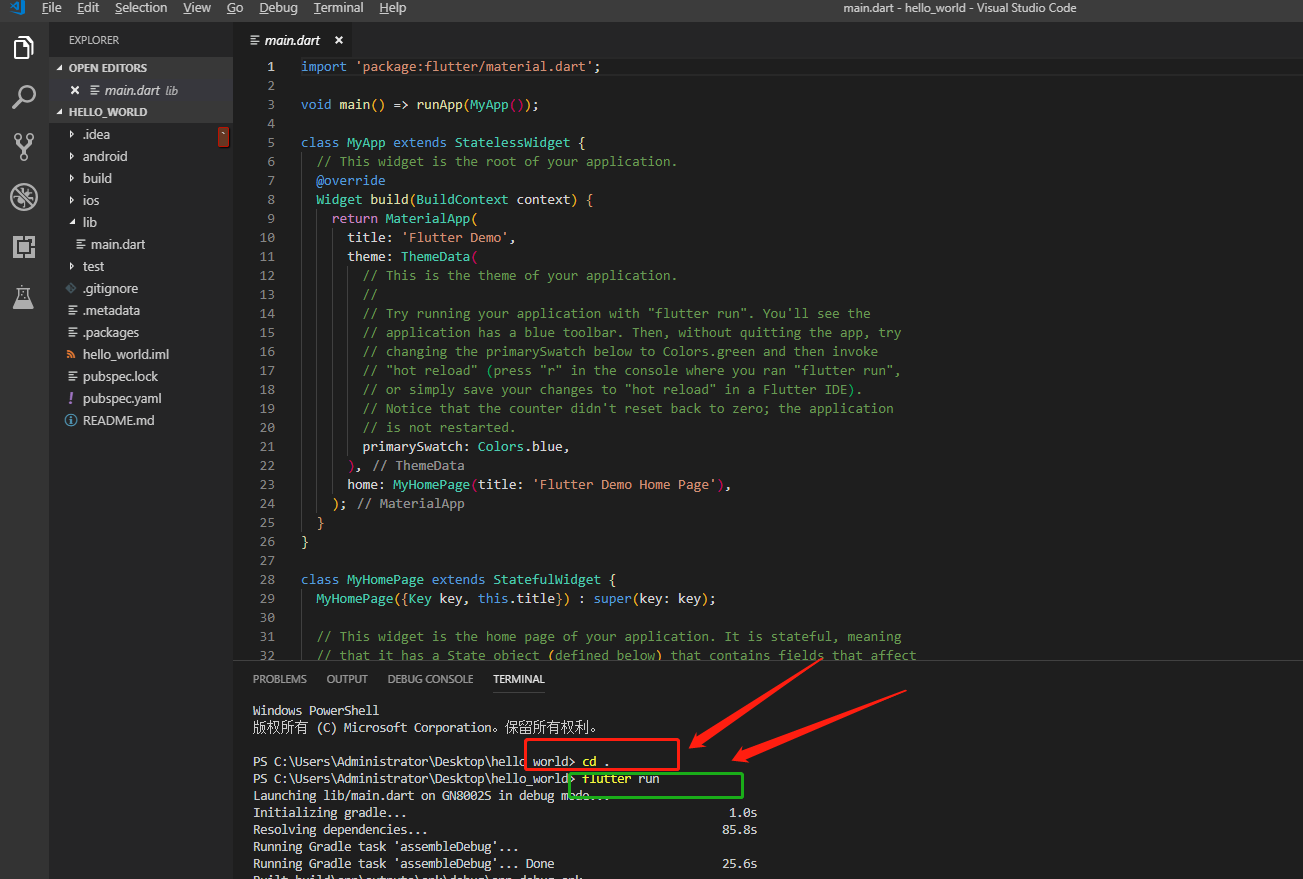Collapse the HELLO_WORLD project section
This screenshot has width=1303, height=879.
coord(107,112)
